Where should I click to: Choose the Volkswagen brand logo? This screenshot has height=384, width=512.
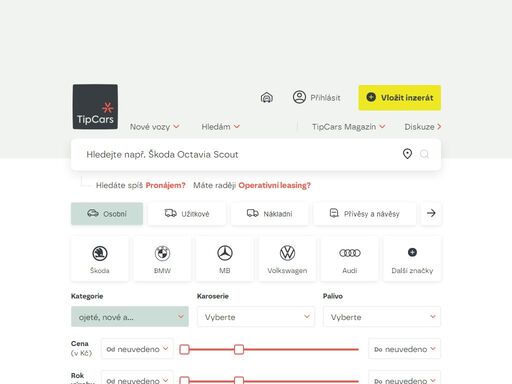pyautogui.click(x=287, y=253)
